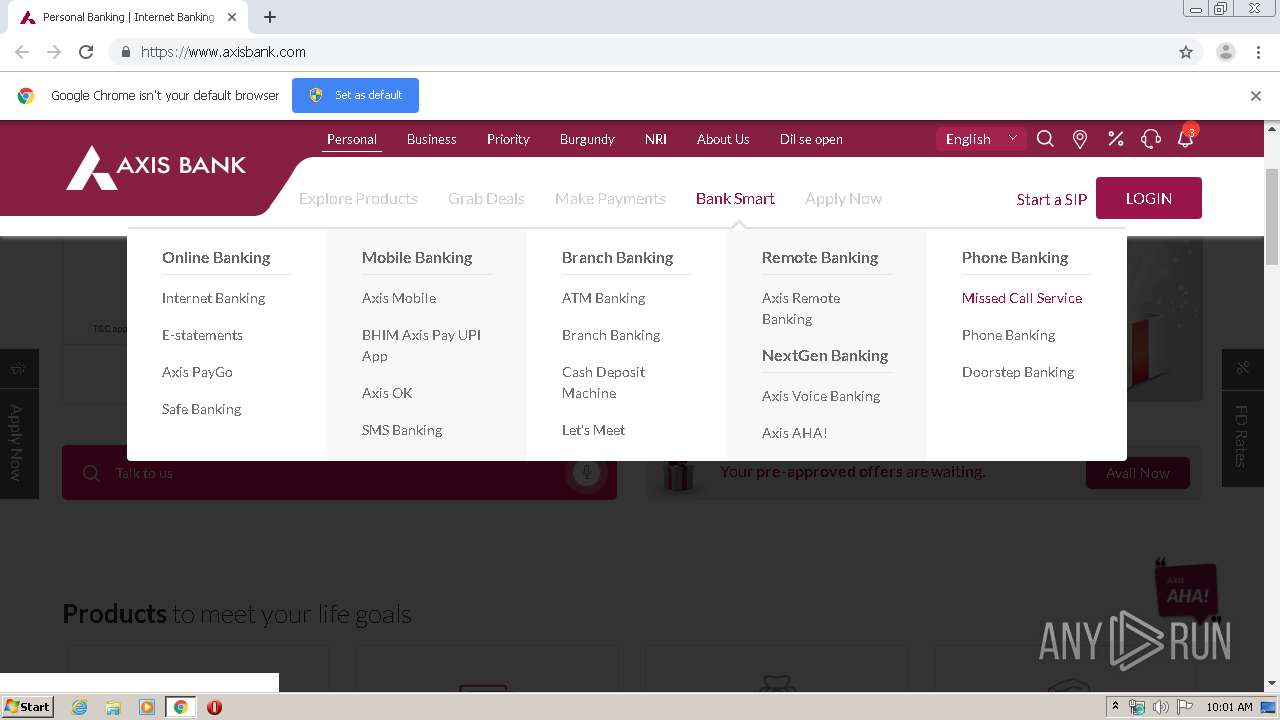1280x720 pixels.
Task: View site security padlock info
Action: 125,52
